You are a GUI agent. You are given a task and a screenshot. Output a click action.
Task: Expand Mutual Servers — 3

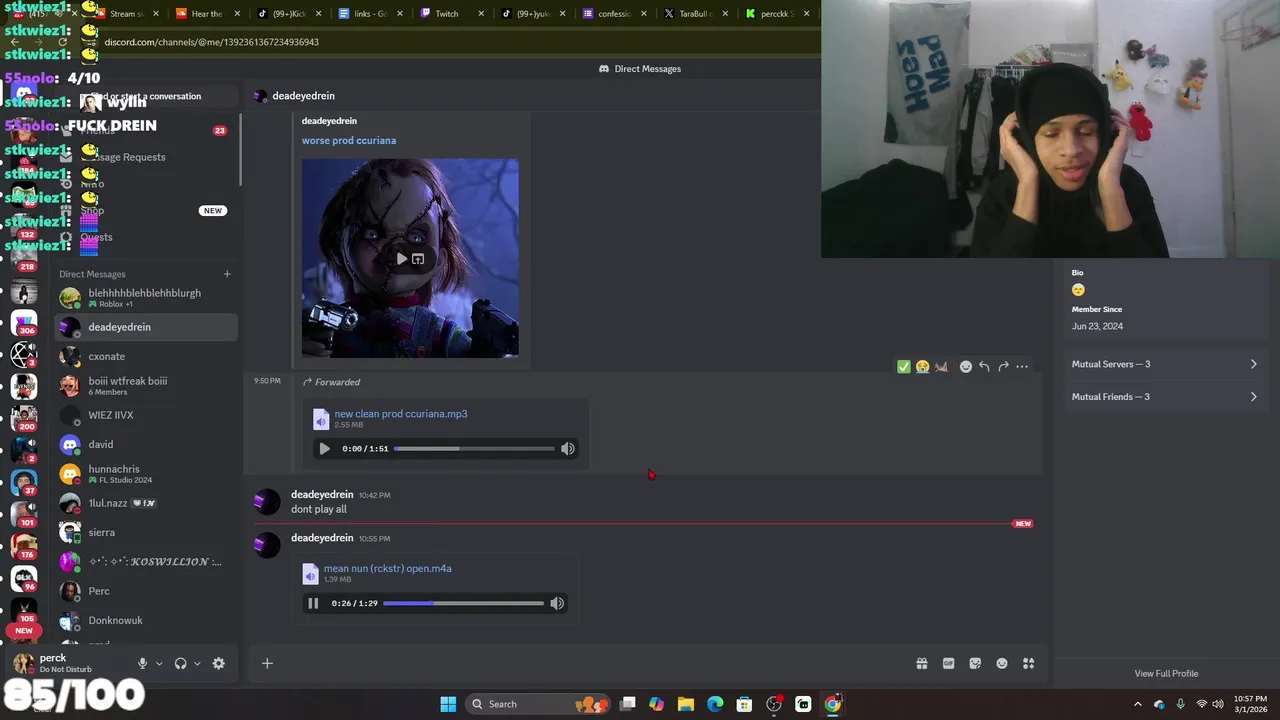pos(1164,364)
